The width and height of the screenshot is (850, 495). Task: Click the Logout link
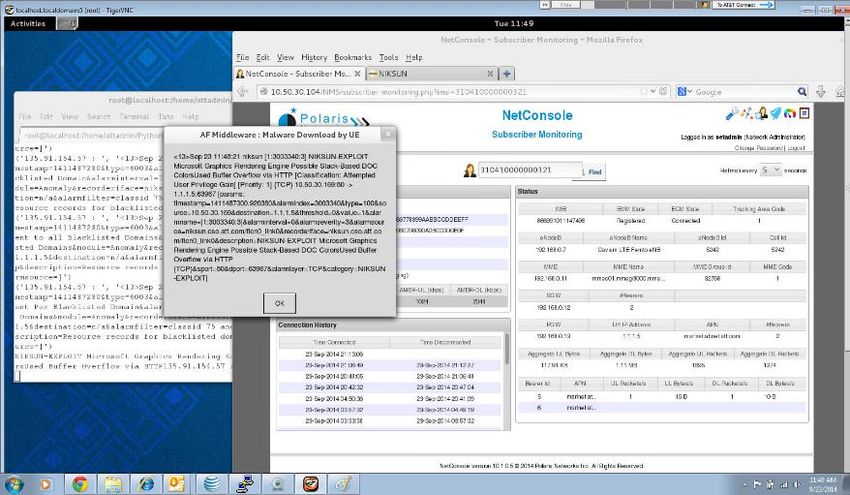point(796,148)
